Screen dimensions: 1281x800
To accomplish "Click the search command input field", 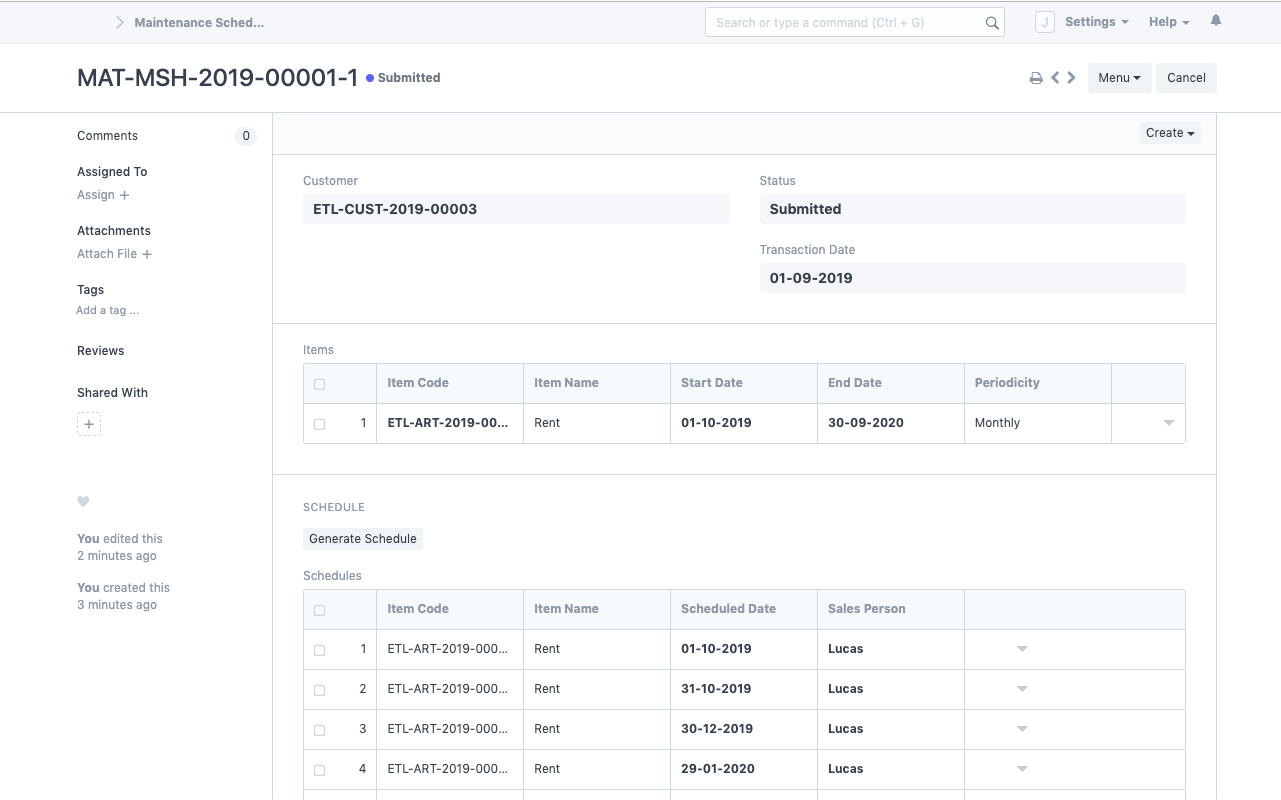I will (x=845, y=23).
